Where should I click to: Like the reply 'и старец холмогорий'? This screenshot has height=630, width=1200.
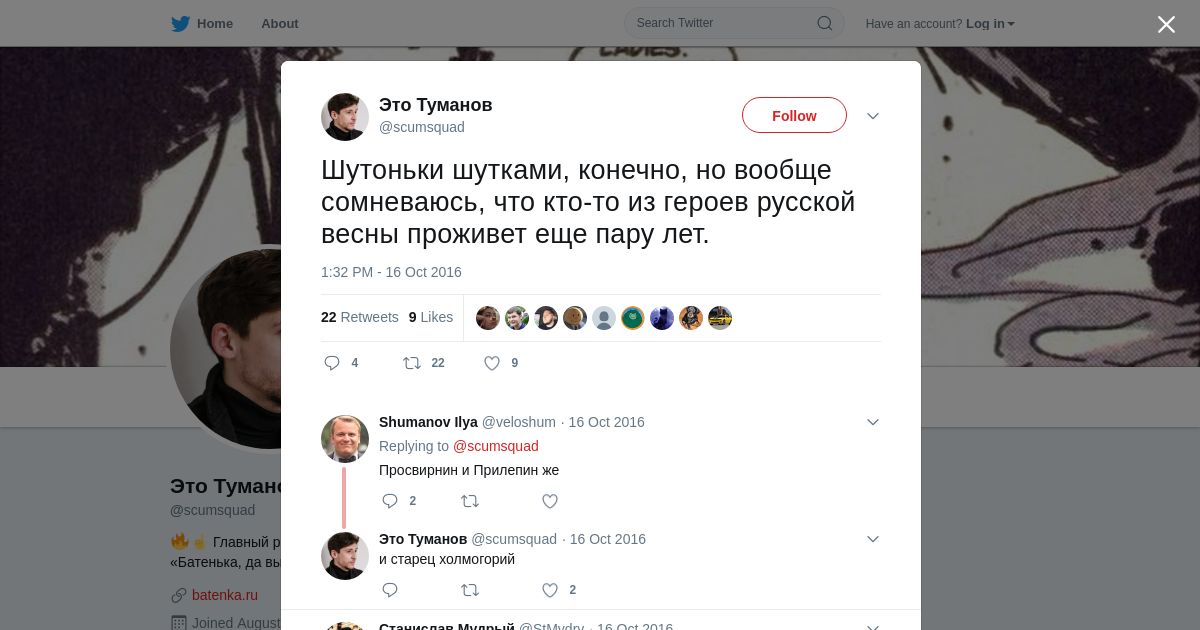[x=550, y=590]
